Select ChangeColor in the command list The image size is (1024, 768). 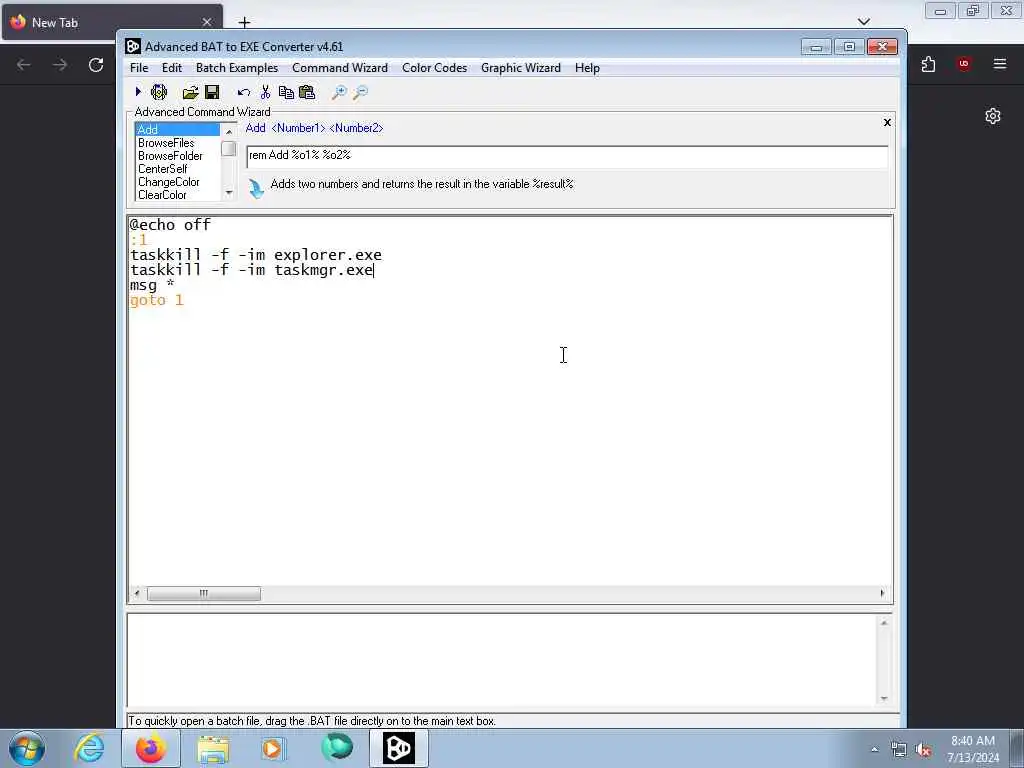(178, 182)
